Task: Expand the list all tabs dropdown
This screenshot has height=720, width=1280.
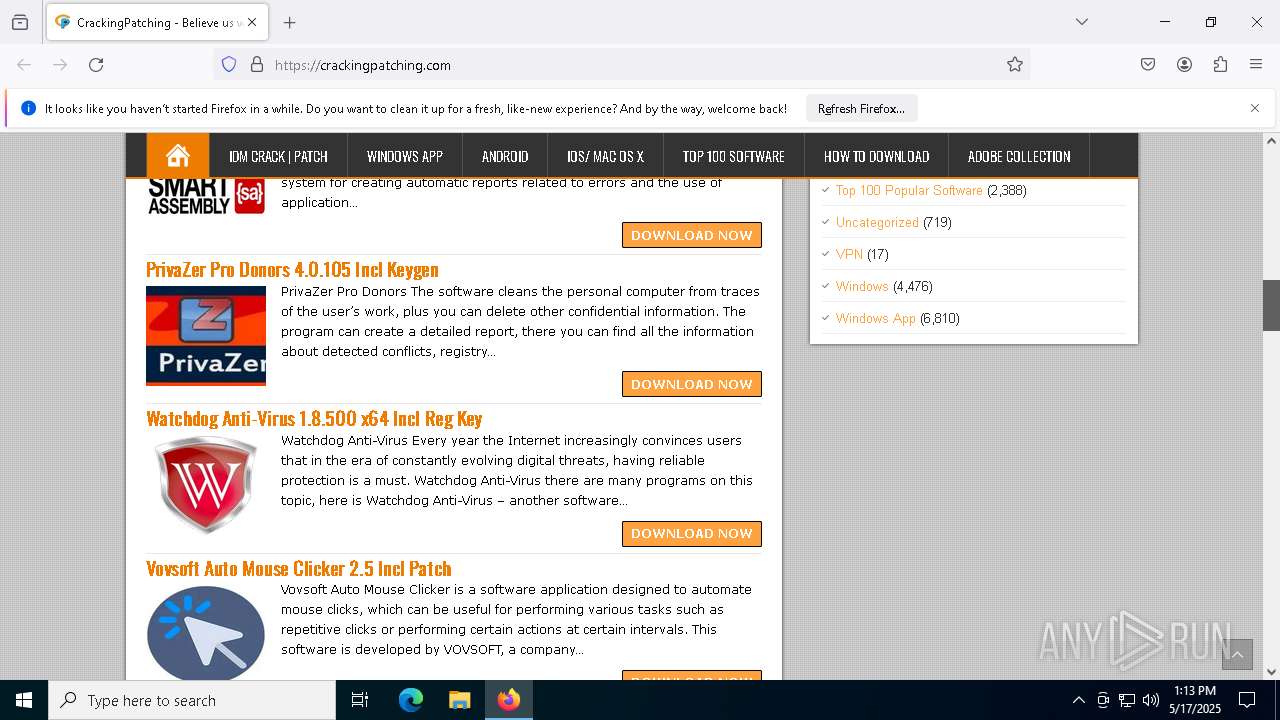Action: point(1082,22)
